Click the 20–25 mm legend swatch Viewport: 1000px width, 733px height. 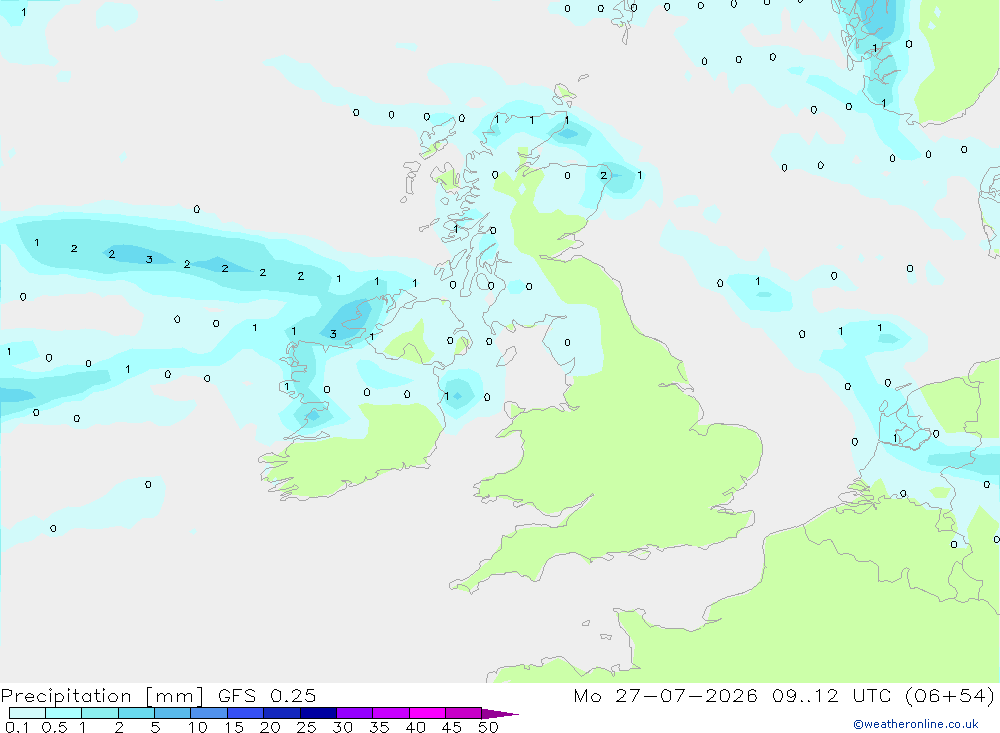tap(281, 713)
